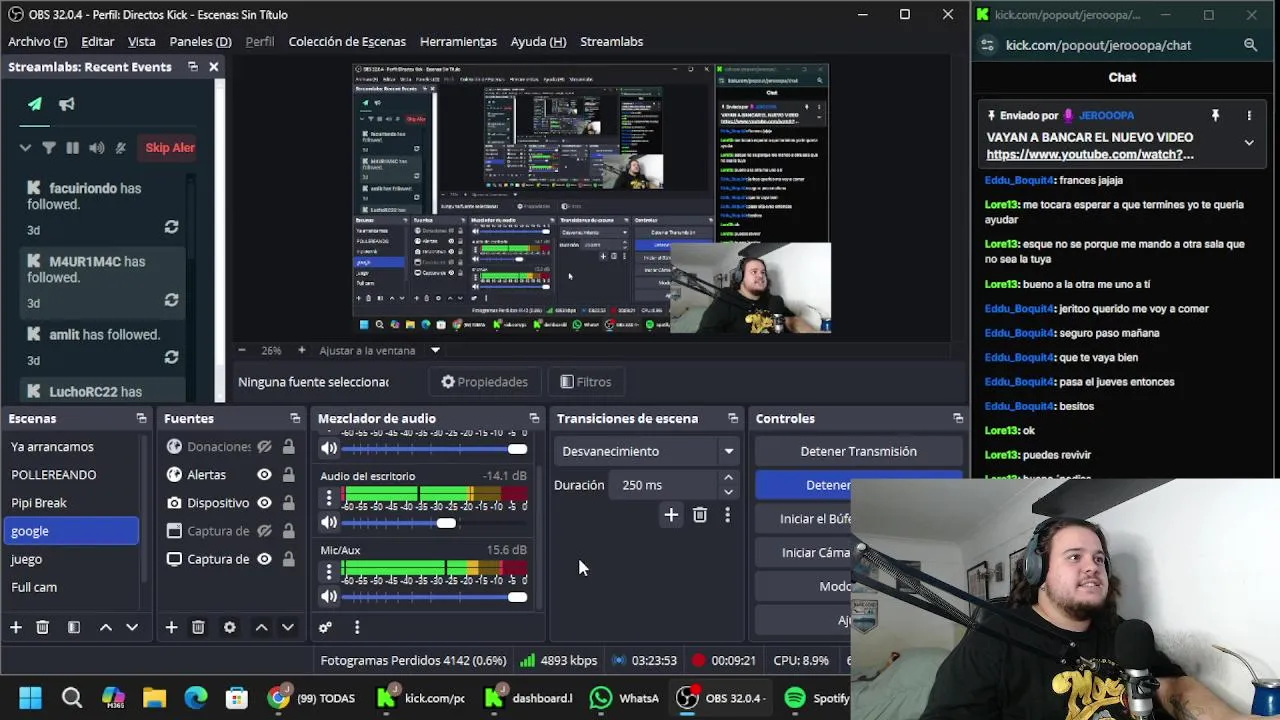The height and width of the screenshot is (720, 1280).
Task: Remove the selected source in Fuentes
Action: [198, 627]
